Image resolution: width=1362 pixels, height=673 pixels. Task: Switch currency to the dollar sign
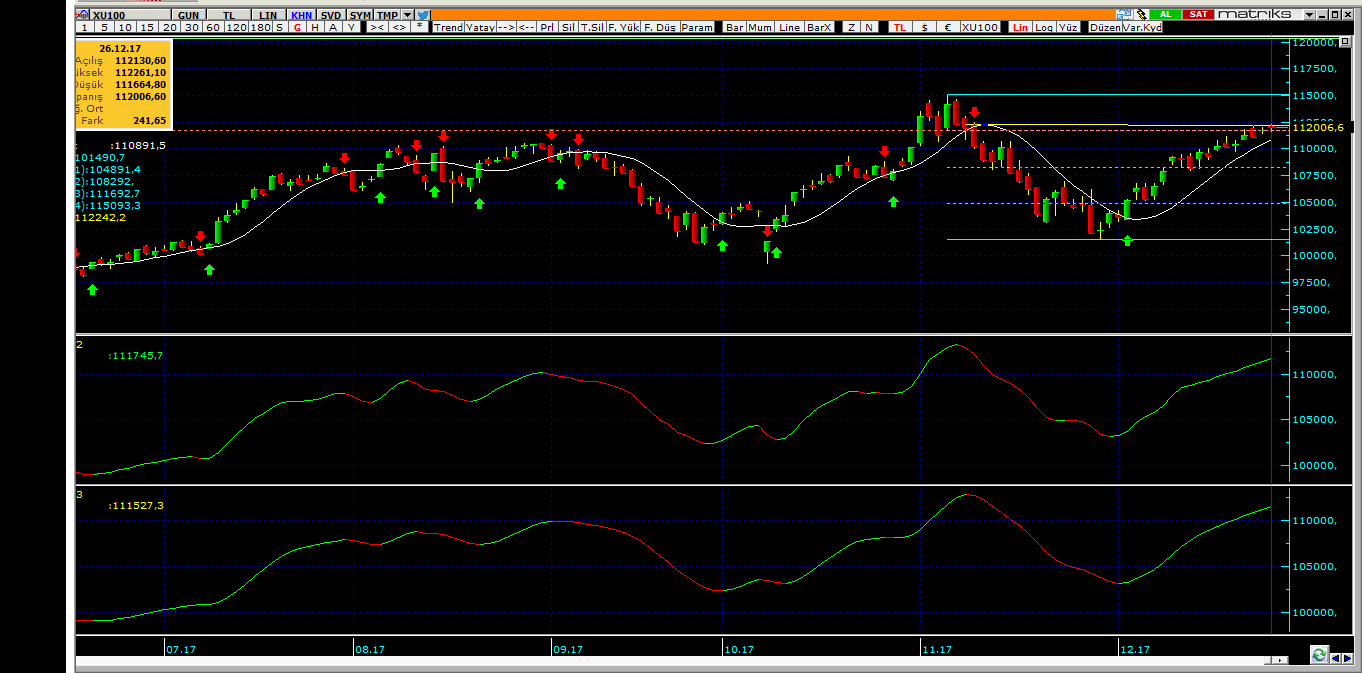923,27
